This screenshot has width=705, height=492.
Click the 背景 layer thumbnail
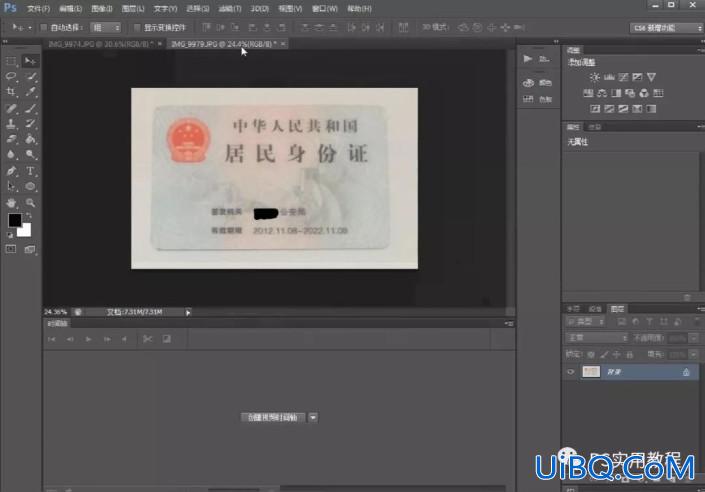click(x=591, y=371)
